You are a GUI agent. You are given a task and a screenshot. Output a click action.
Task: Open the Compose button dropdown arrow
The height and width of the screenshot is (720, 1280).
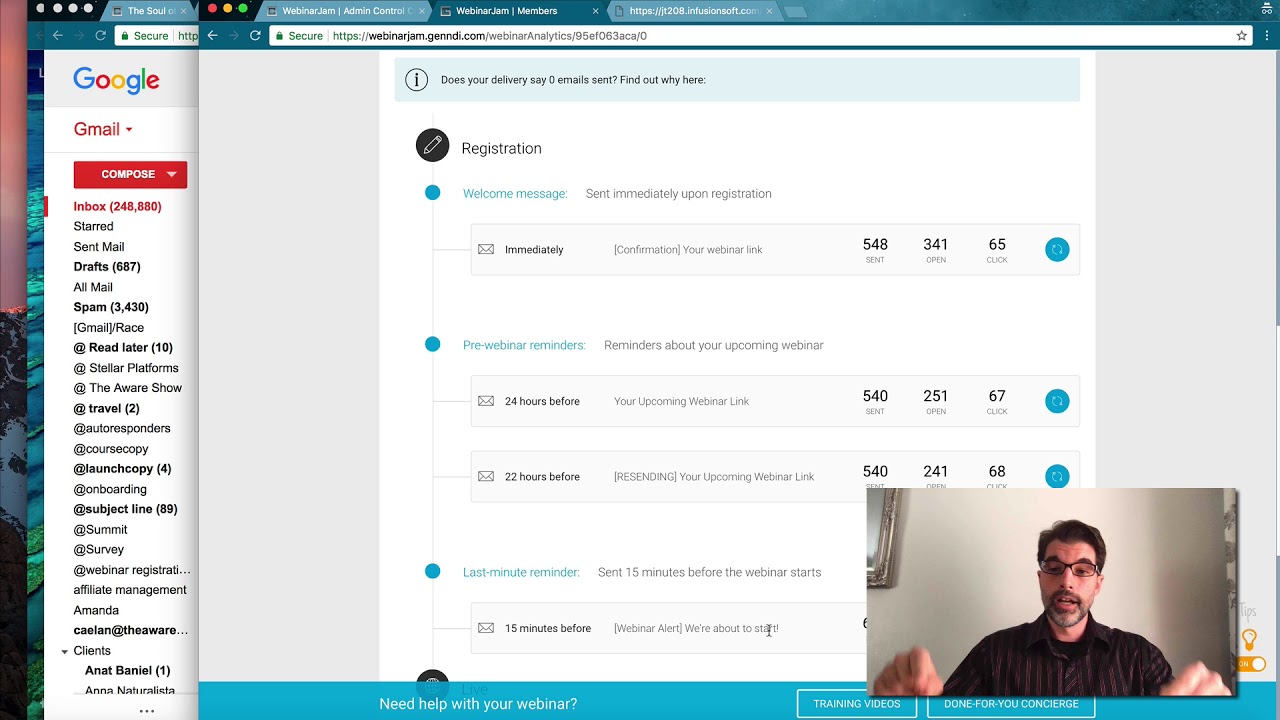[171, 174]
